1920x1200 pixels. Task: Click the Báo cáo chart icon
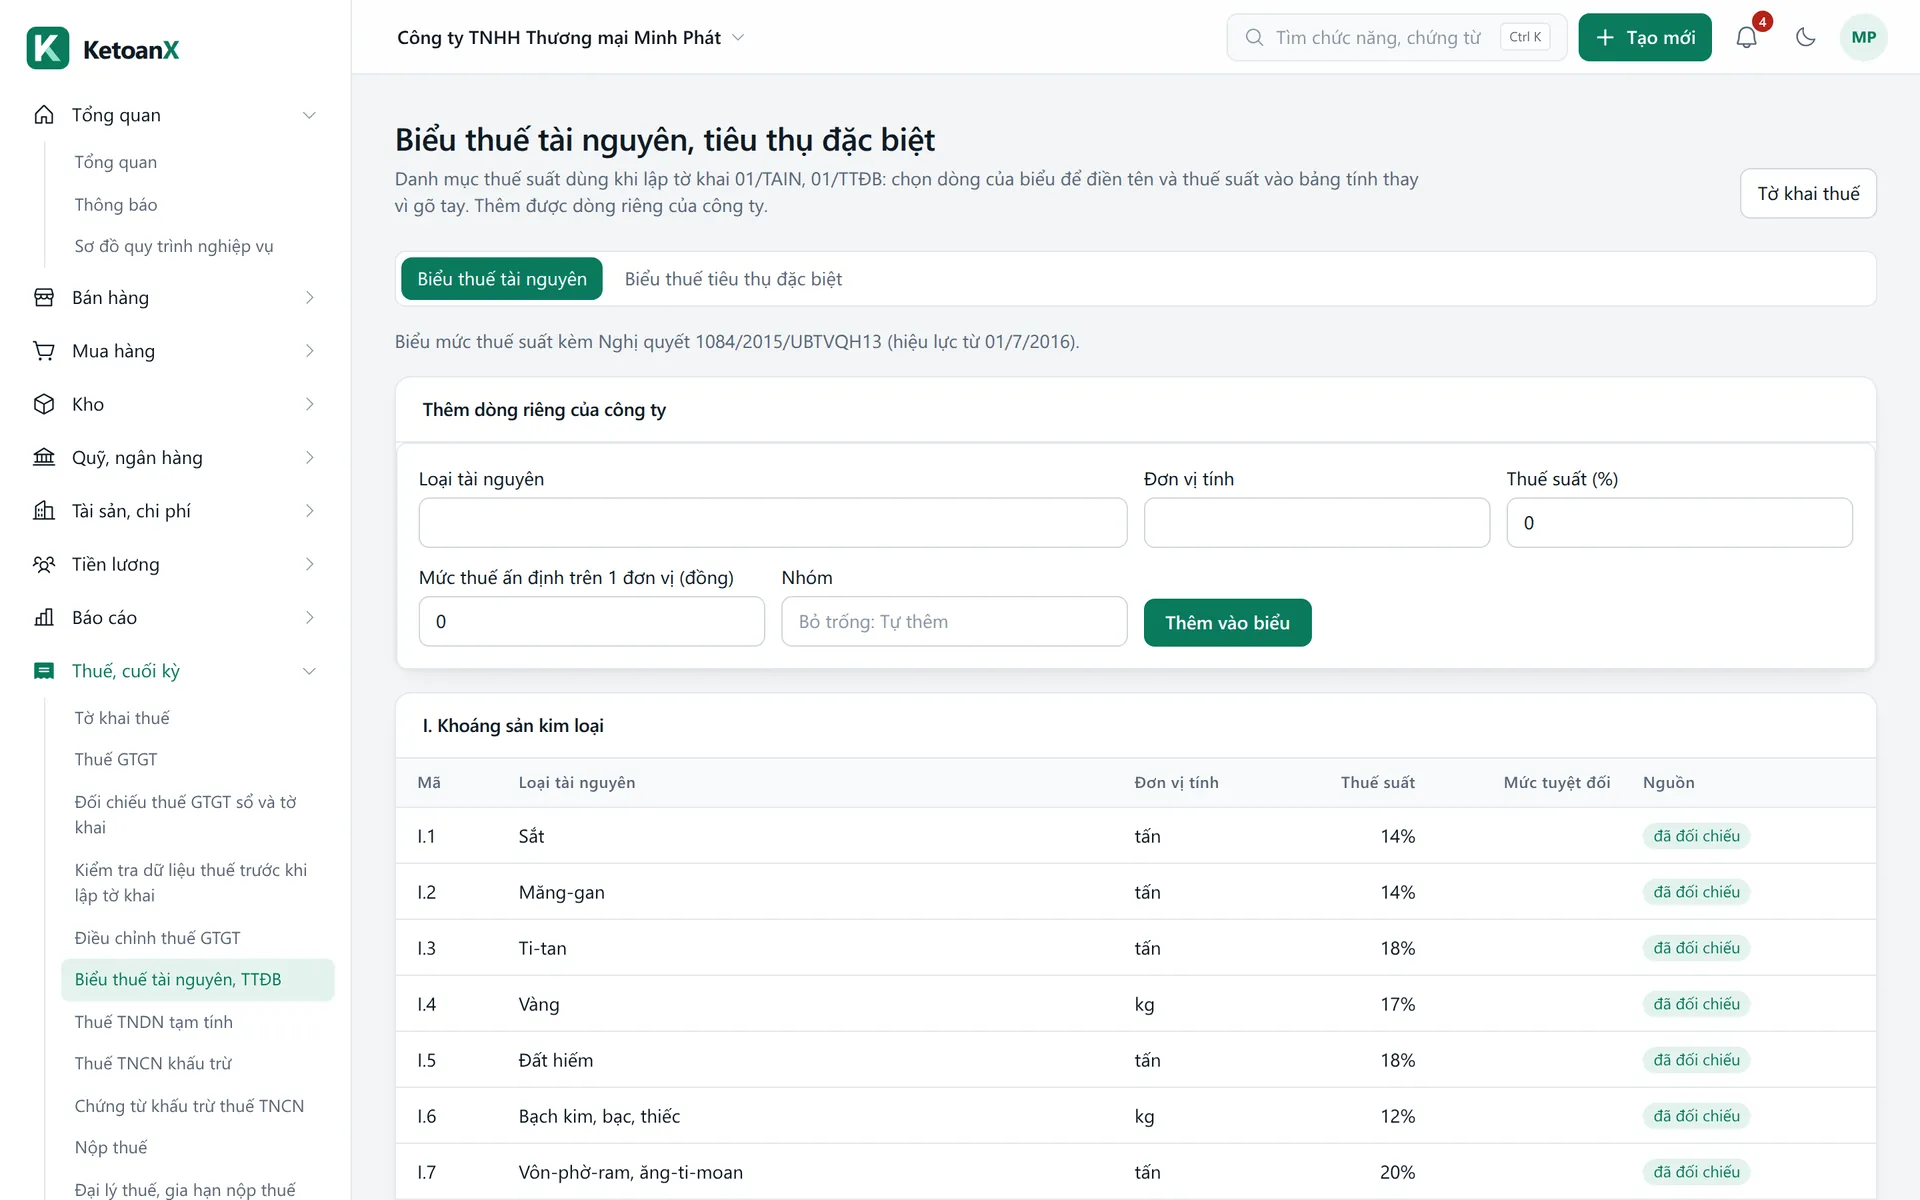point(44,618)
